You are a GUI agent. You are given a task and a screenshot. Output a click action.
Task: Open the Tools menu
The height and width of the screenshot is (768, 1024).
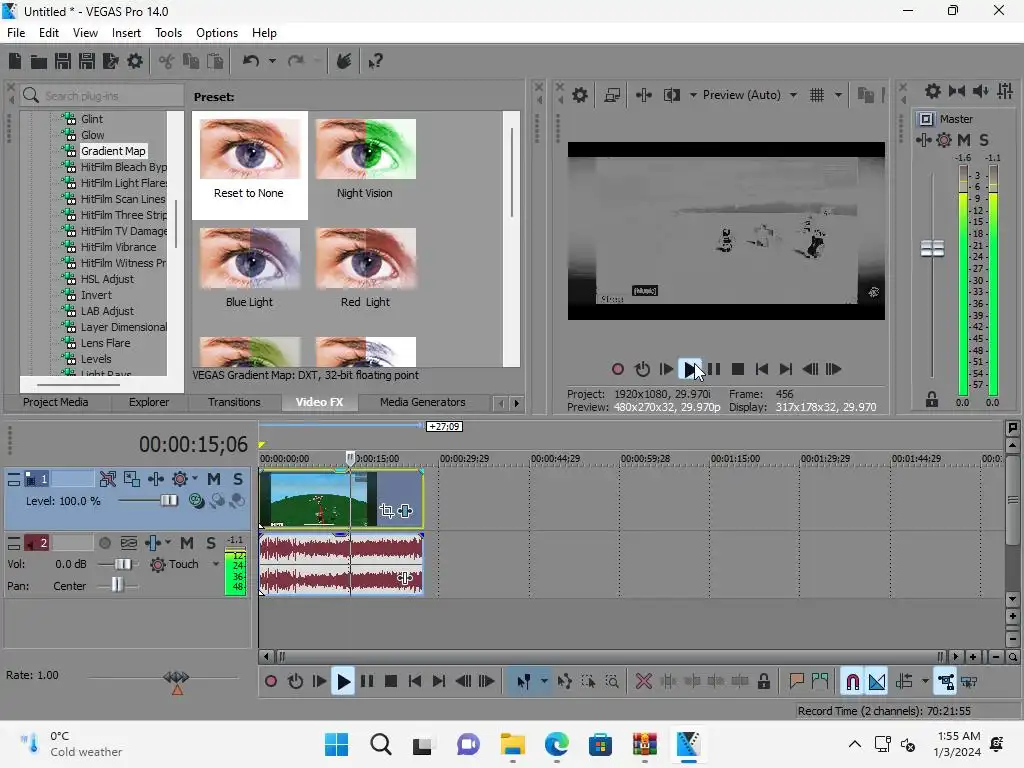pyautogui.click(x=168, y=33)
